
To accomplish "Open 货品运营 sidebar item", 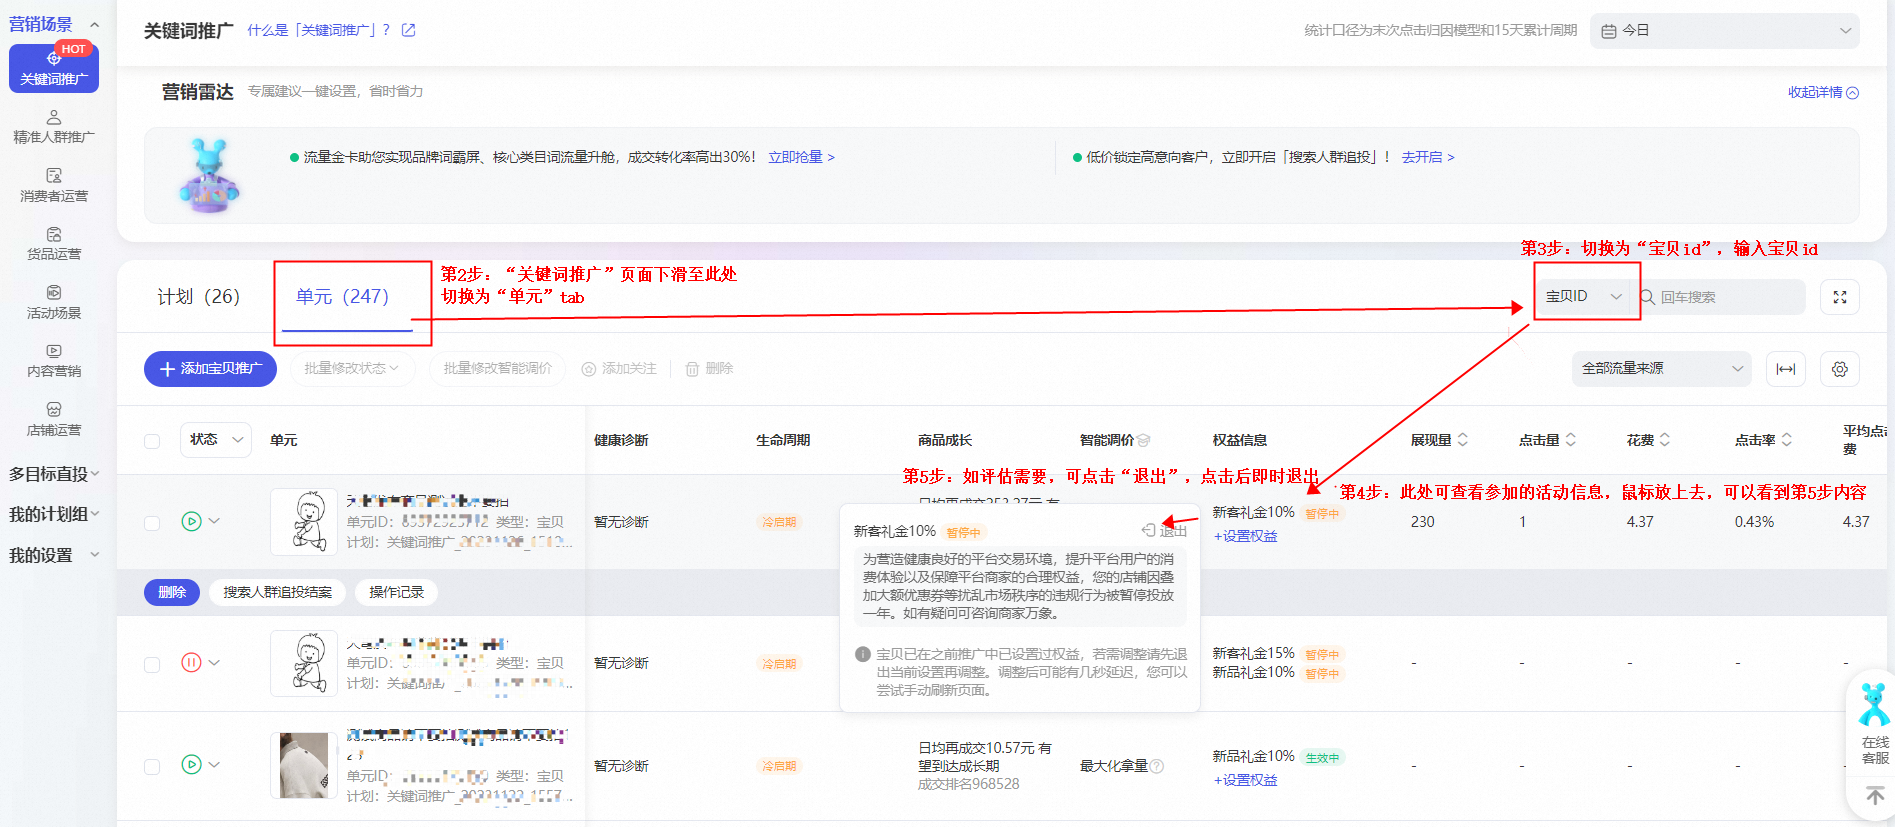I will 54,244.
